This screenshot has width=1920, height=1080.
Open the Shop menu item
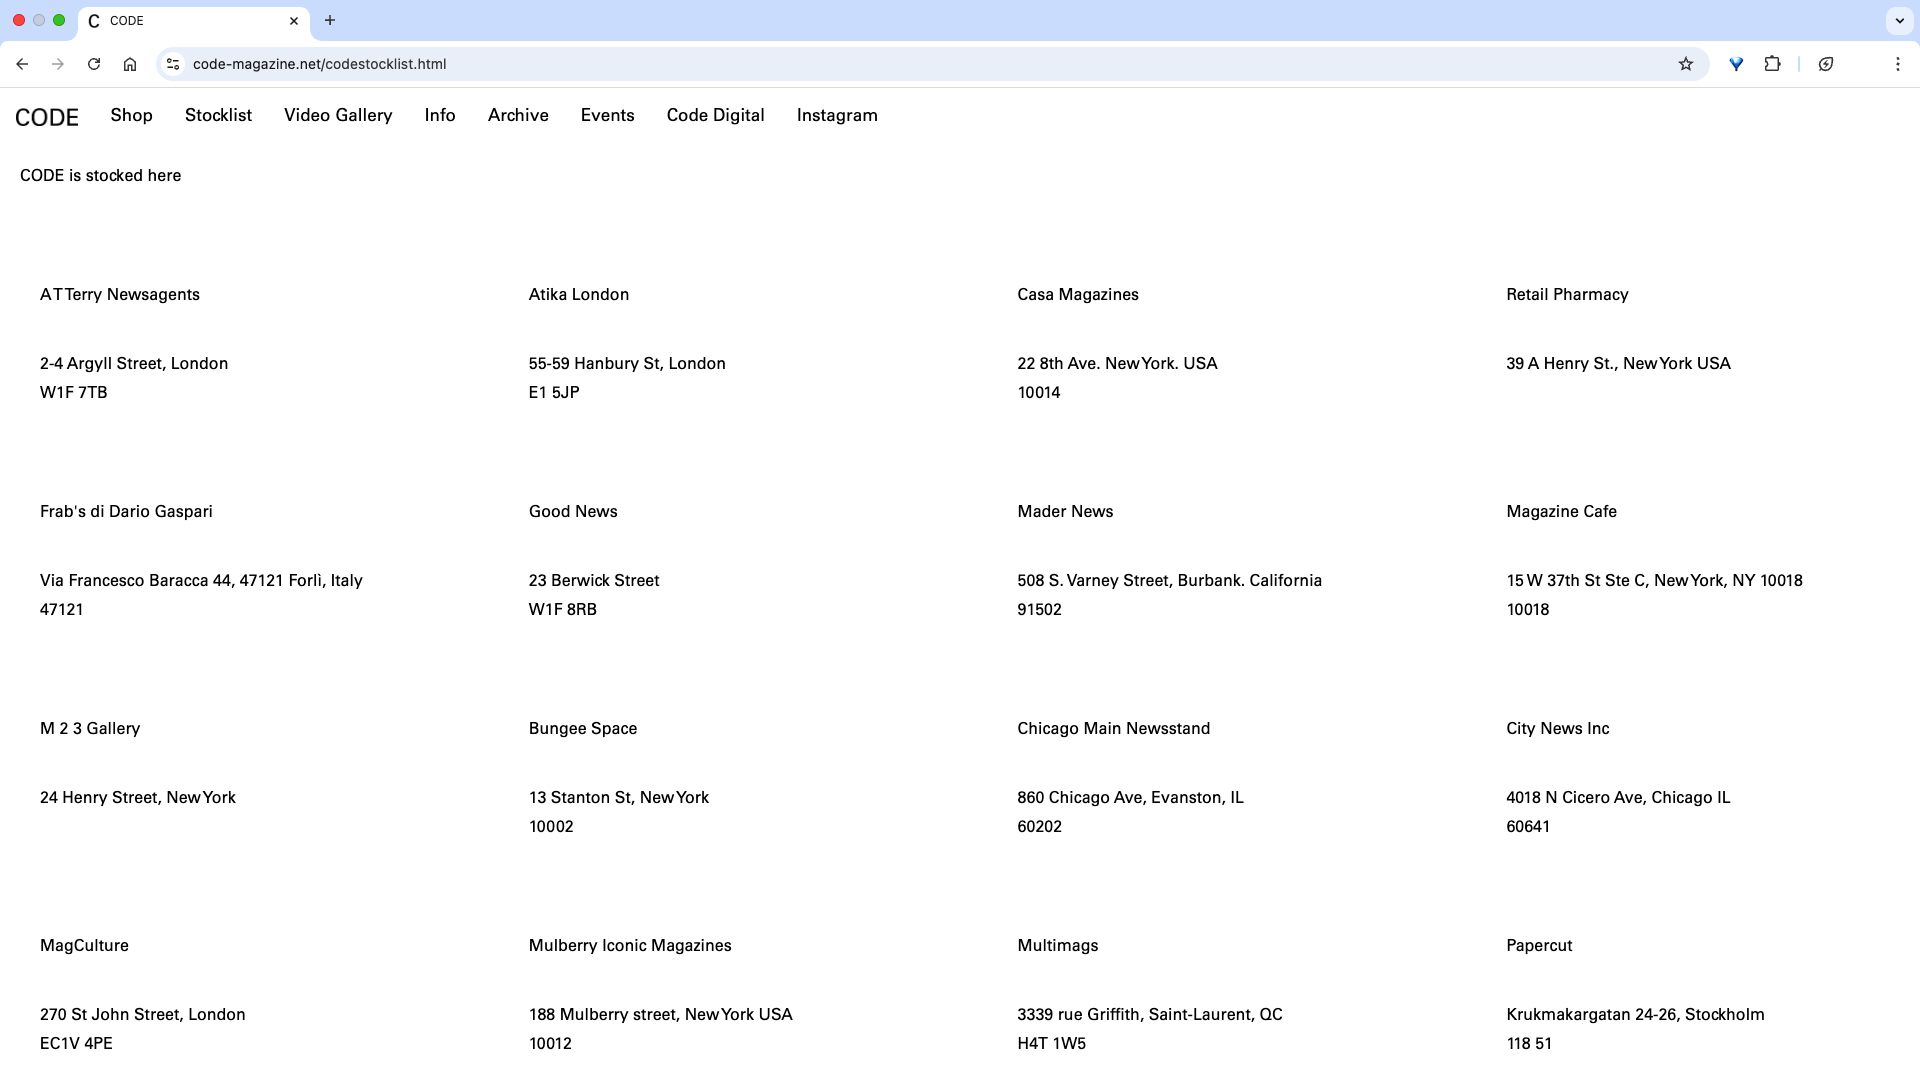pyautogui.click(x=132, y=115)
